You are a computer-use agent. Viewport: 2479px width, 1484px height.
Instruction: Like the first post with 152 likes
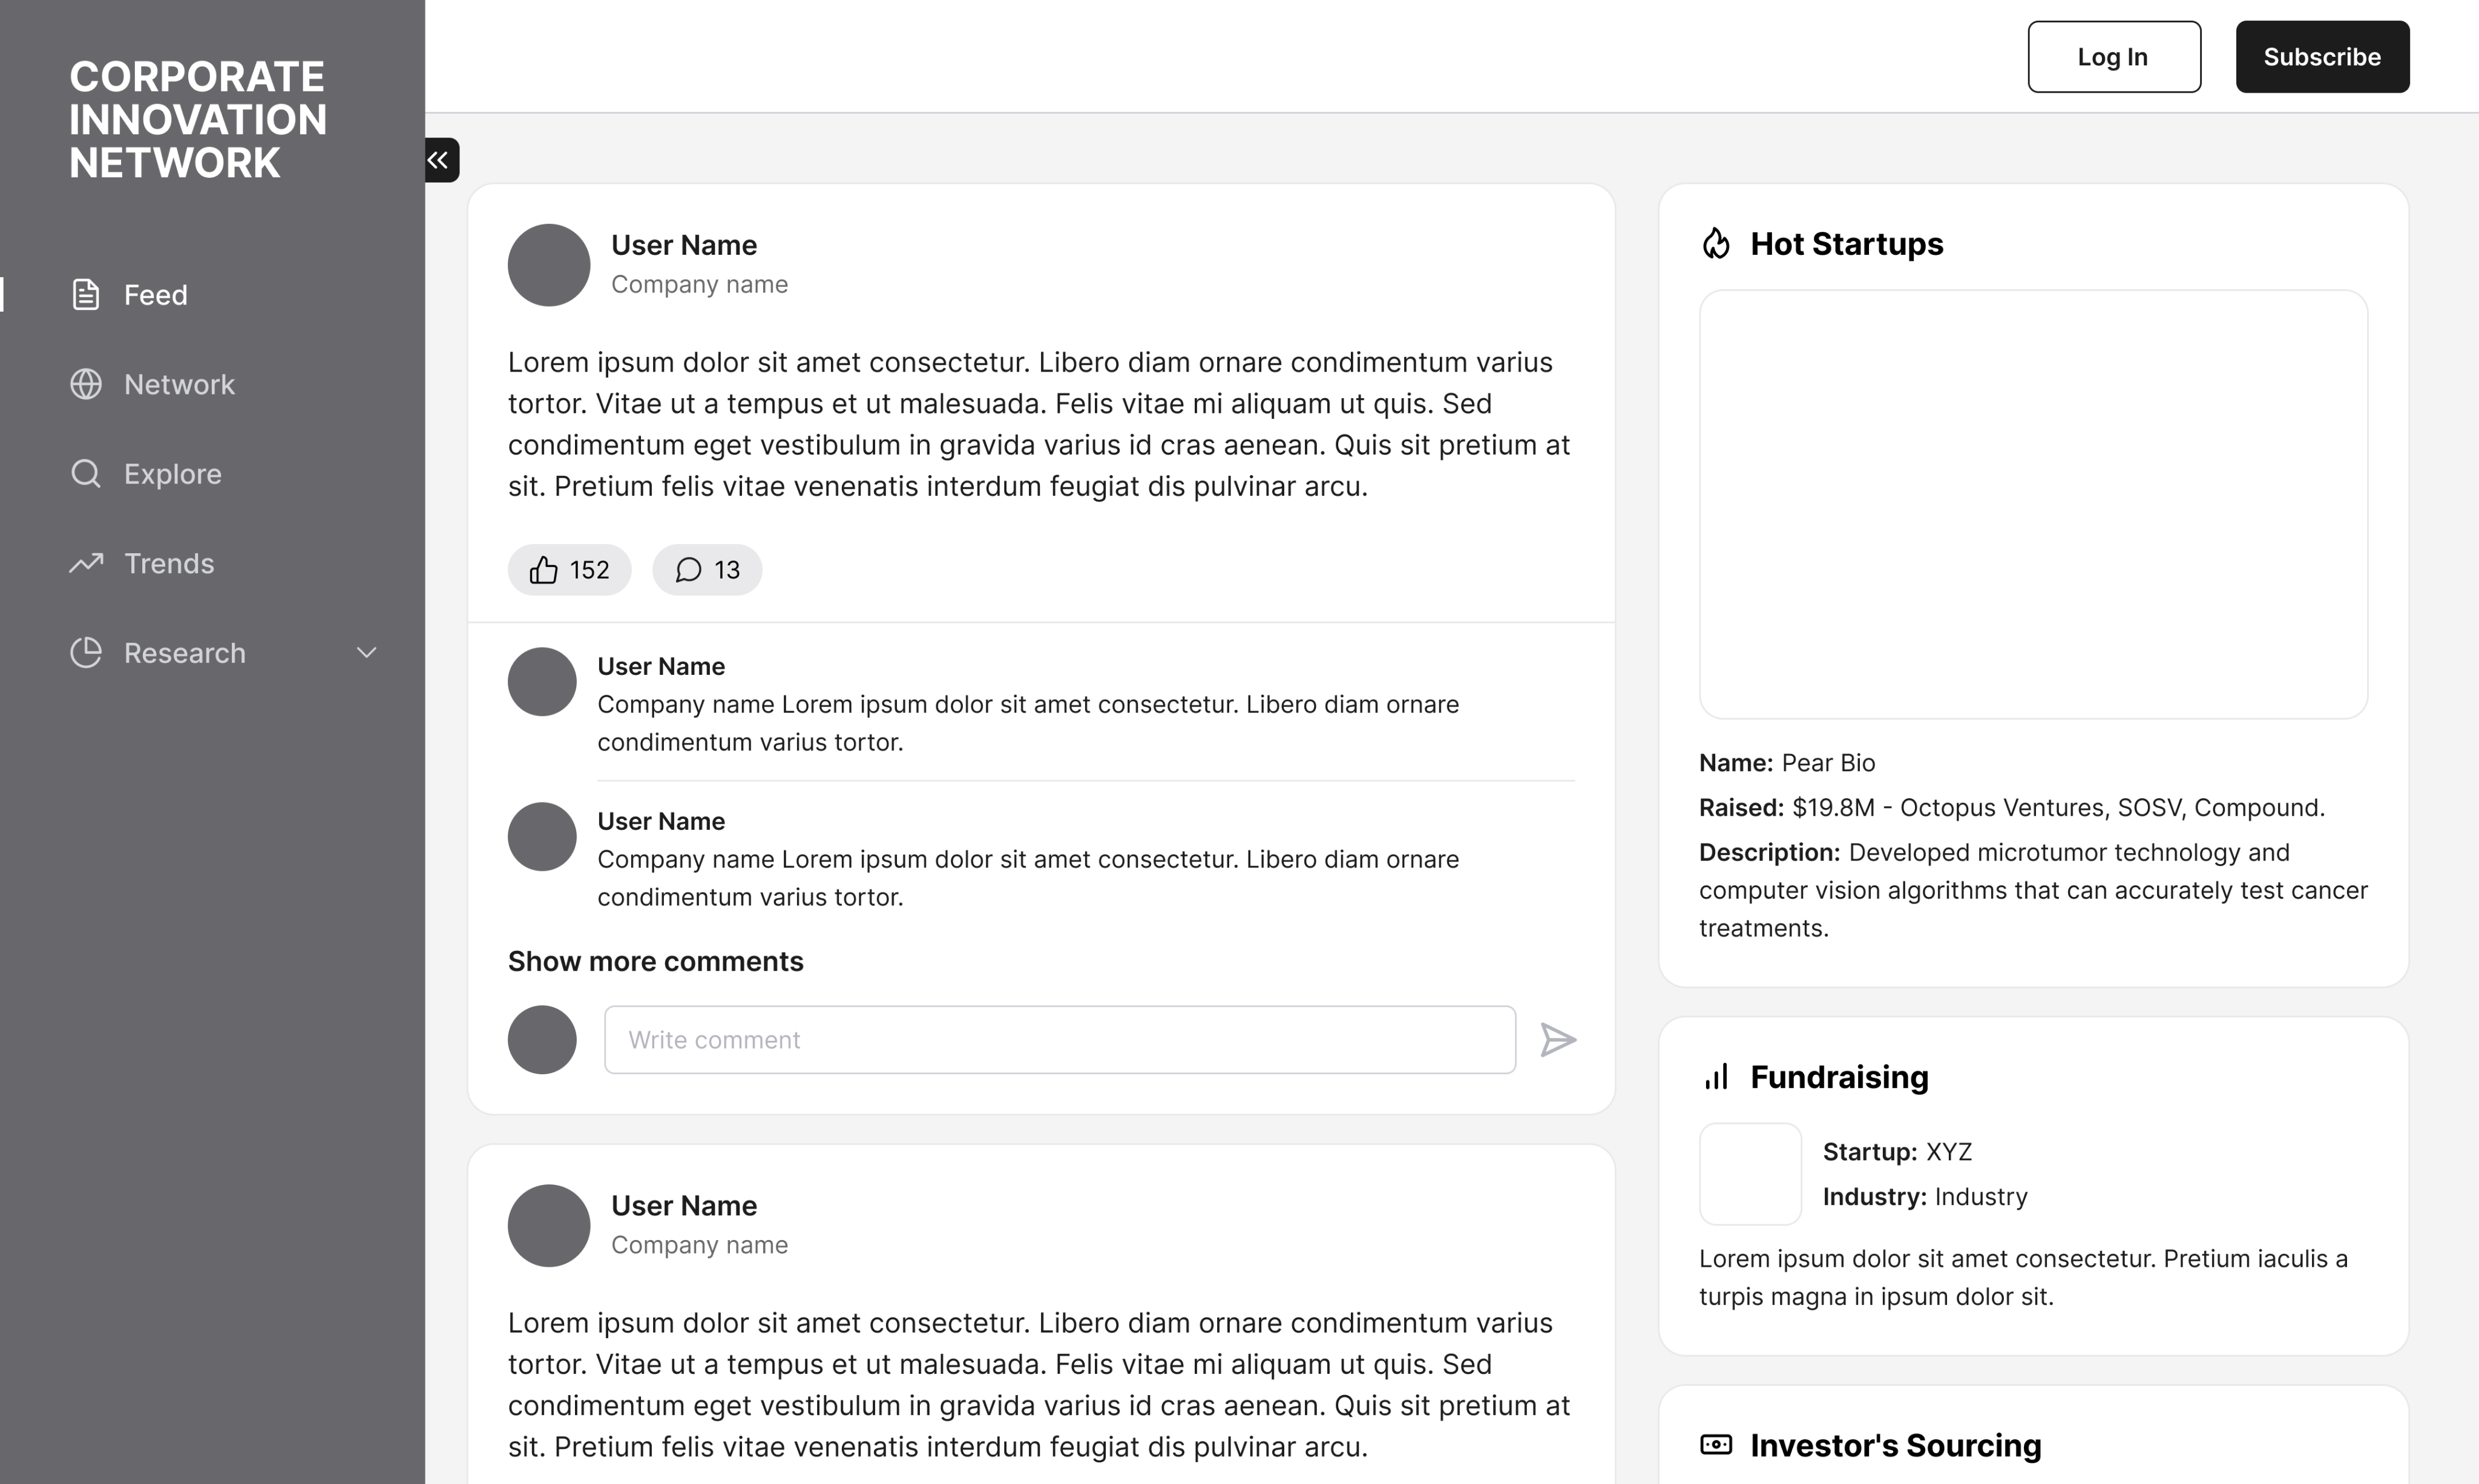[569, 570]
